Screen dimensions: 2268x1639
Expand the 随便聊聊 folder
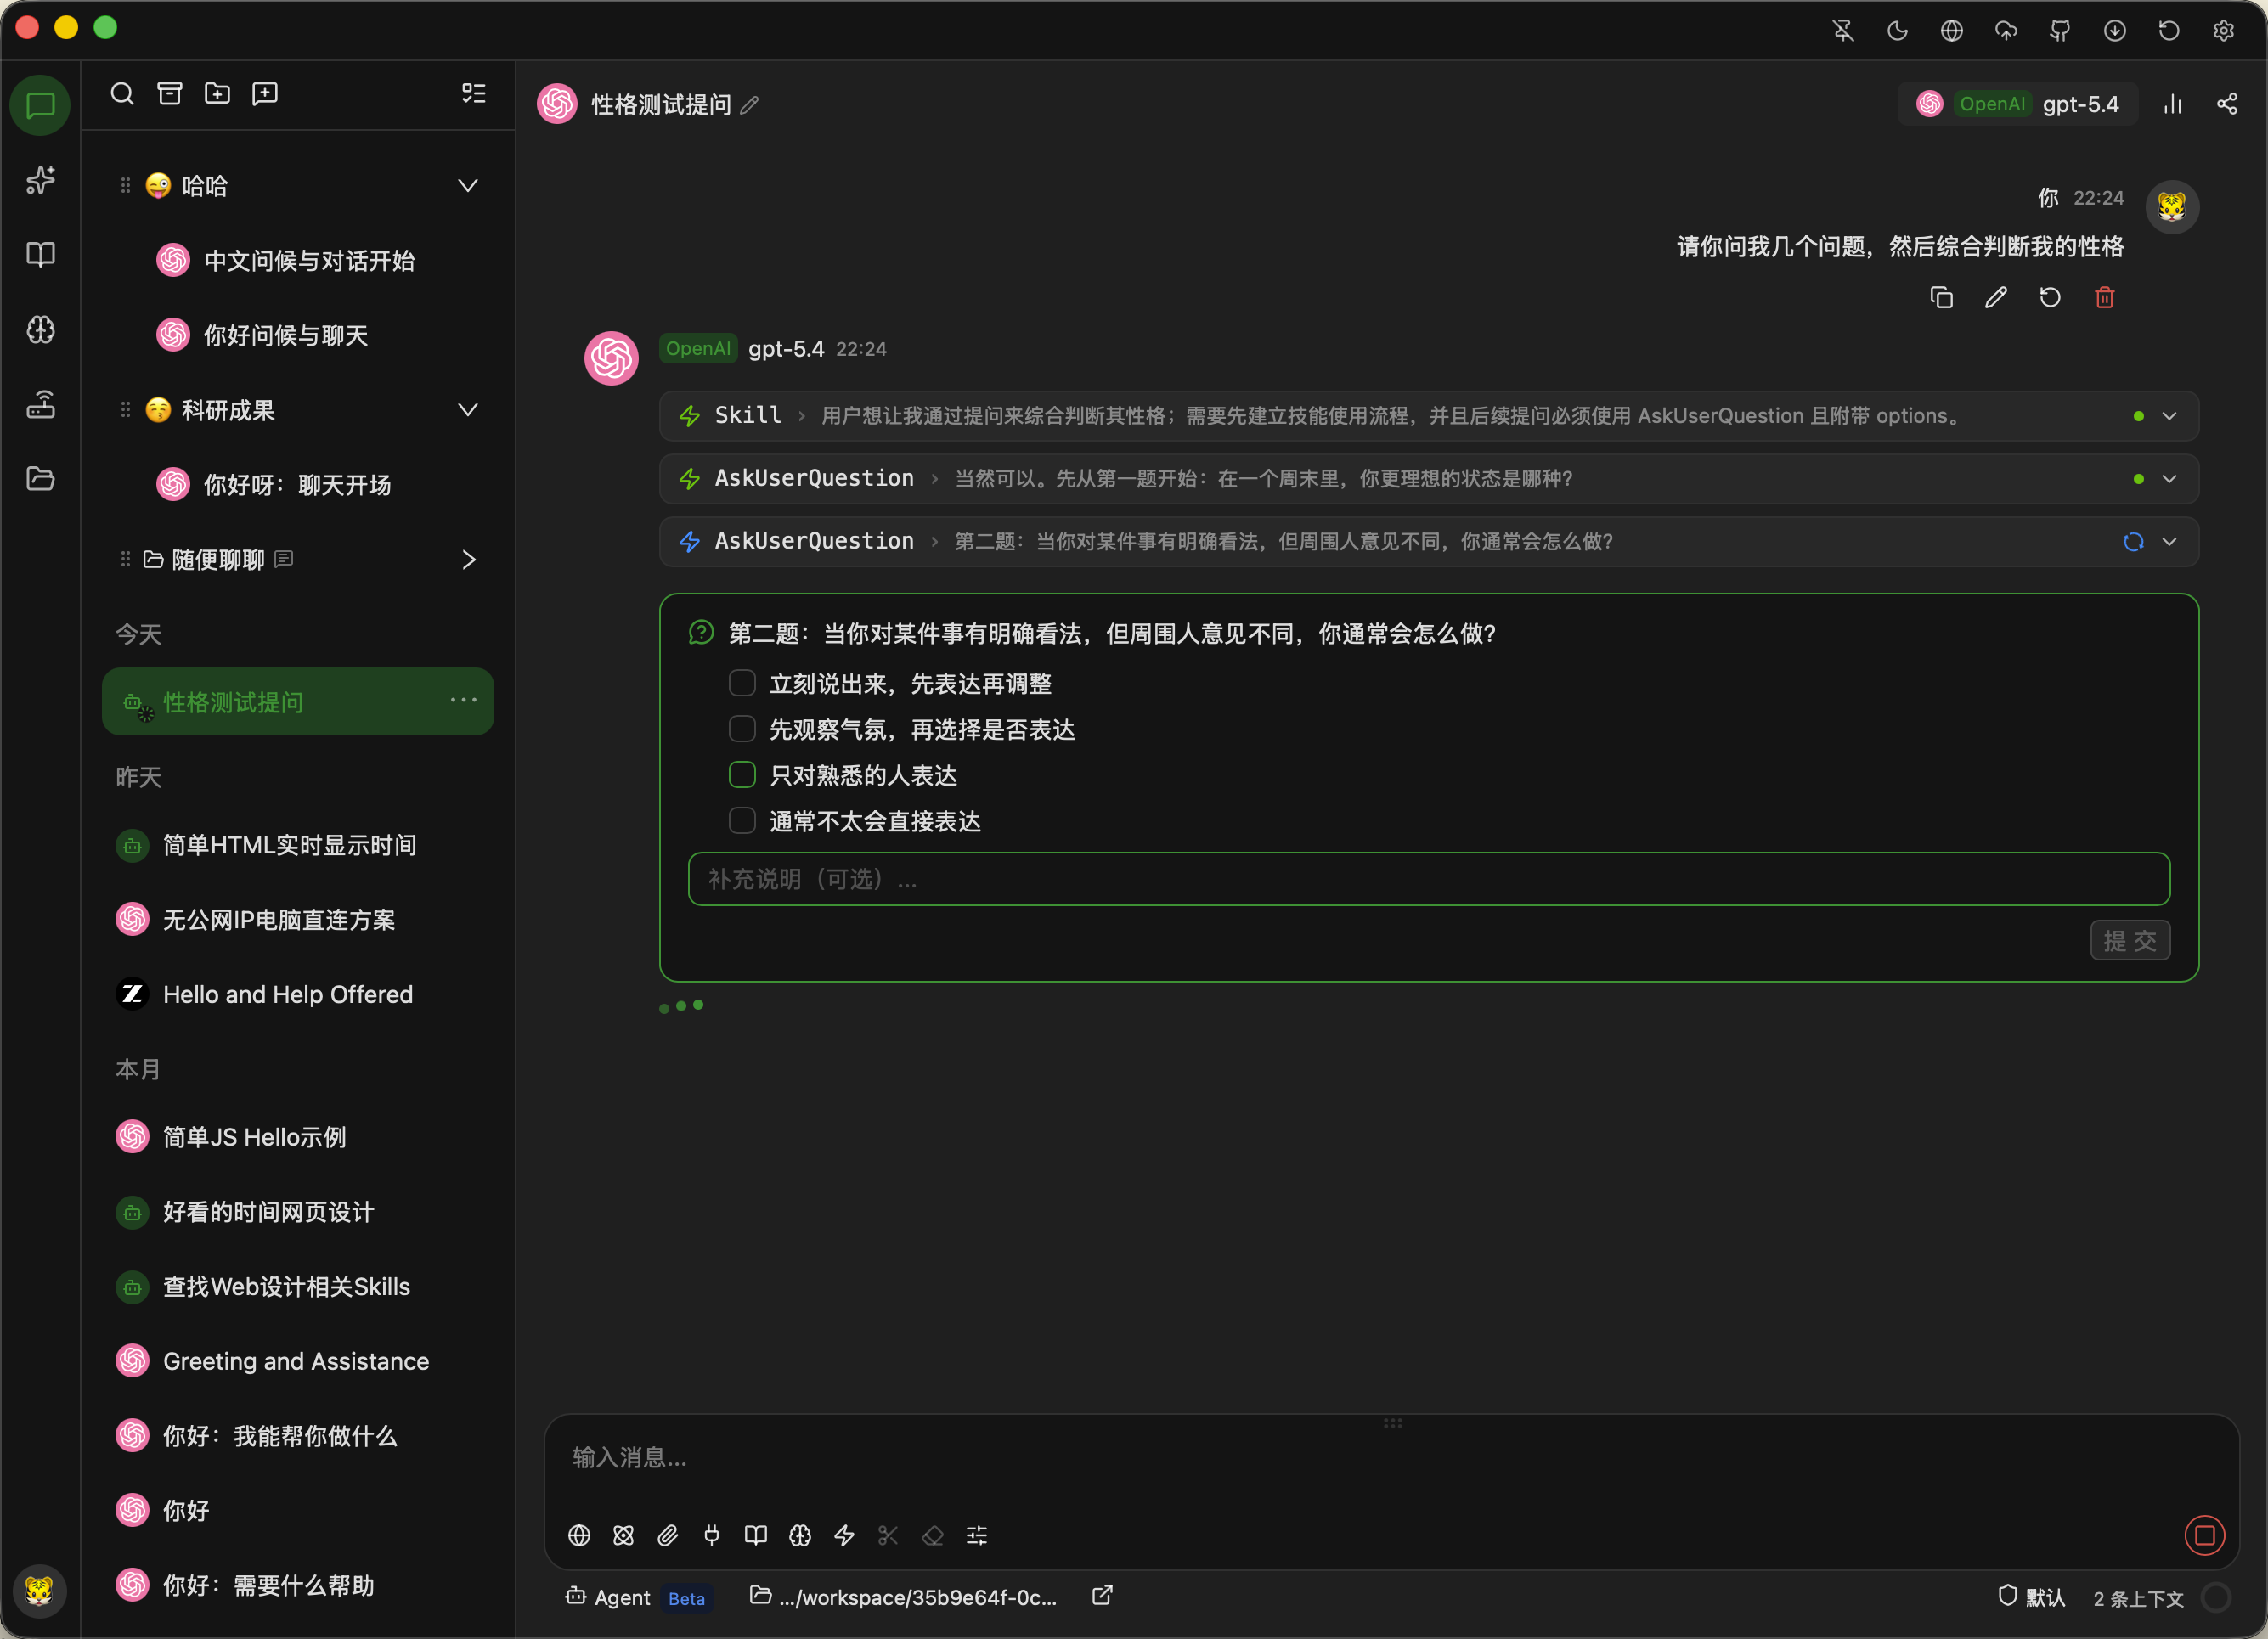click(468, 560)
